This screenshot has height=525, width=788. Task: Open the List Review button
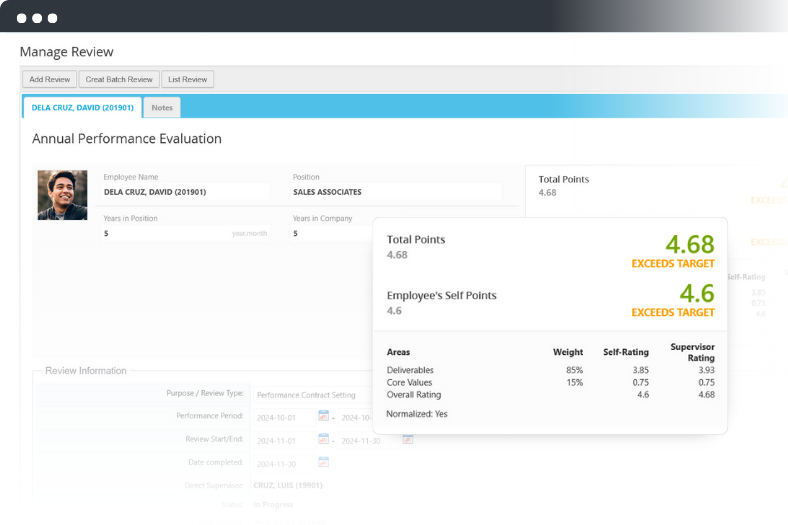187,79
